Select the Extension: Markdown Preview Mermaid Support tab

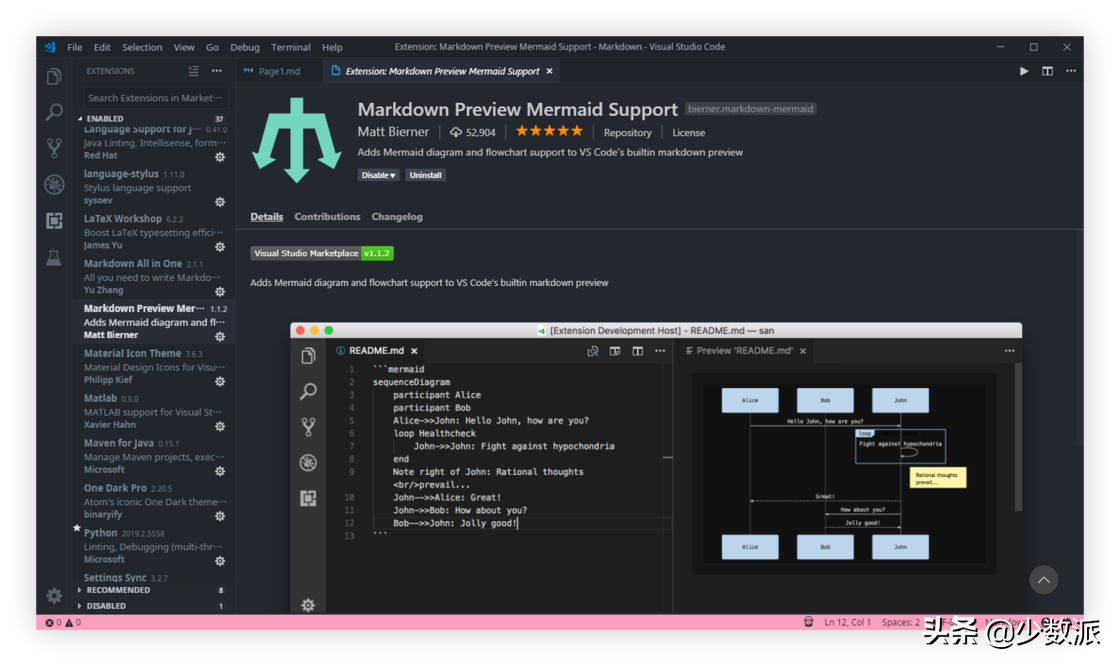pyautogui.click(x=441, y=71)
